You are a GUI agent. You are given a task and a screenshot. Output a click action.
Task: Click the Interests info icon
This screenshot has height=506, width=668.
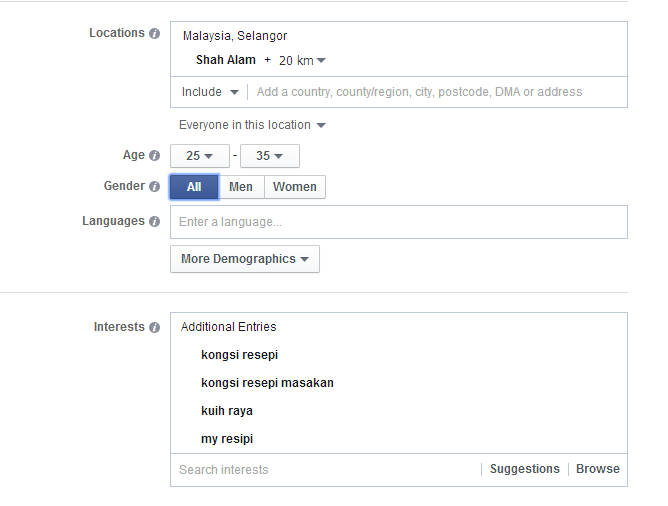155,327
